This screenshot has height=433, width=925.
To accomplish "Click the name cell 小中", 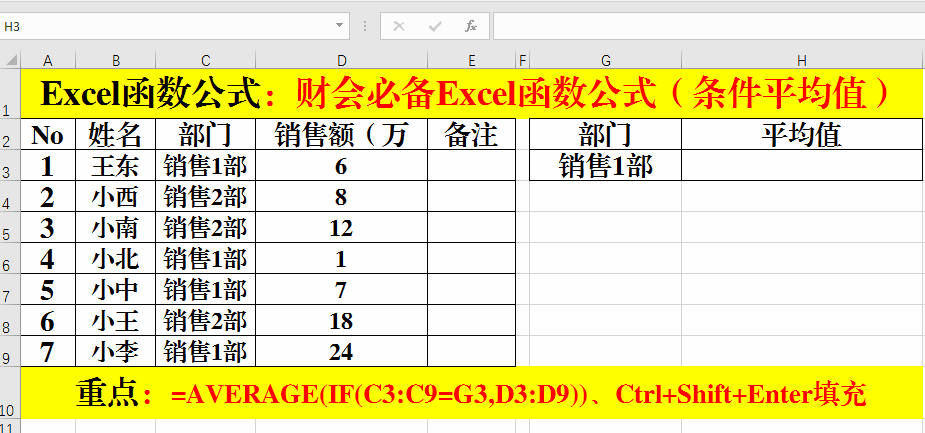I will (x=116, y=289).
